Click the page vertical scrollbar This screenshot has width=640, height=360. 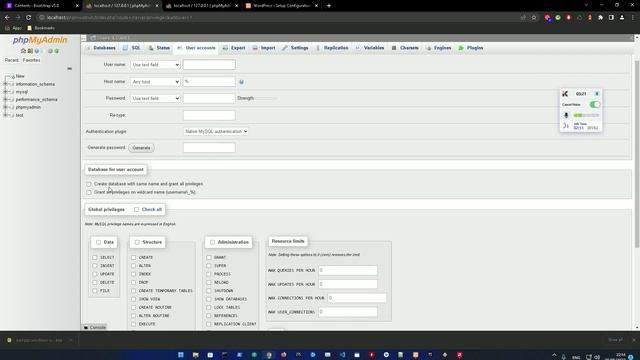tap(637, 153)
